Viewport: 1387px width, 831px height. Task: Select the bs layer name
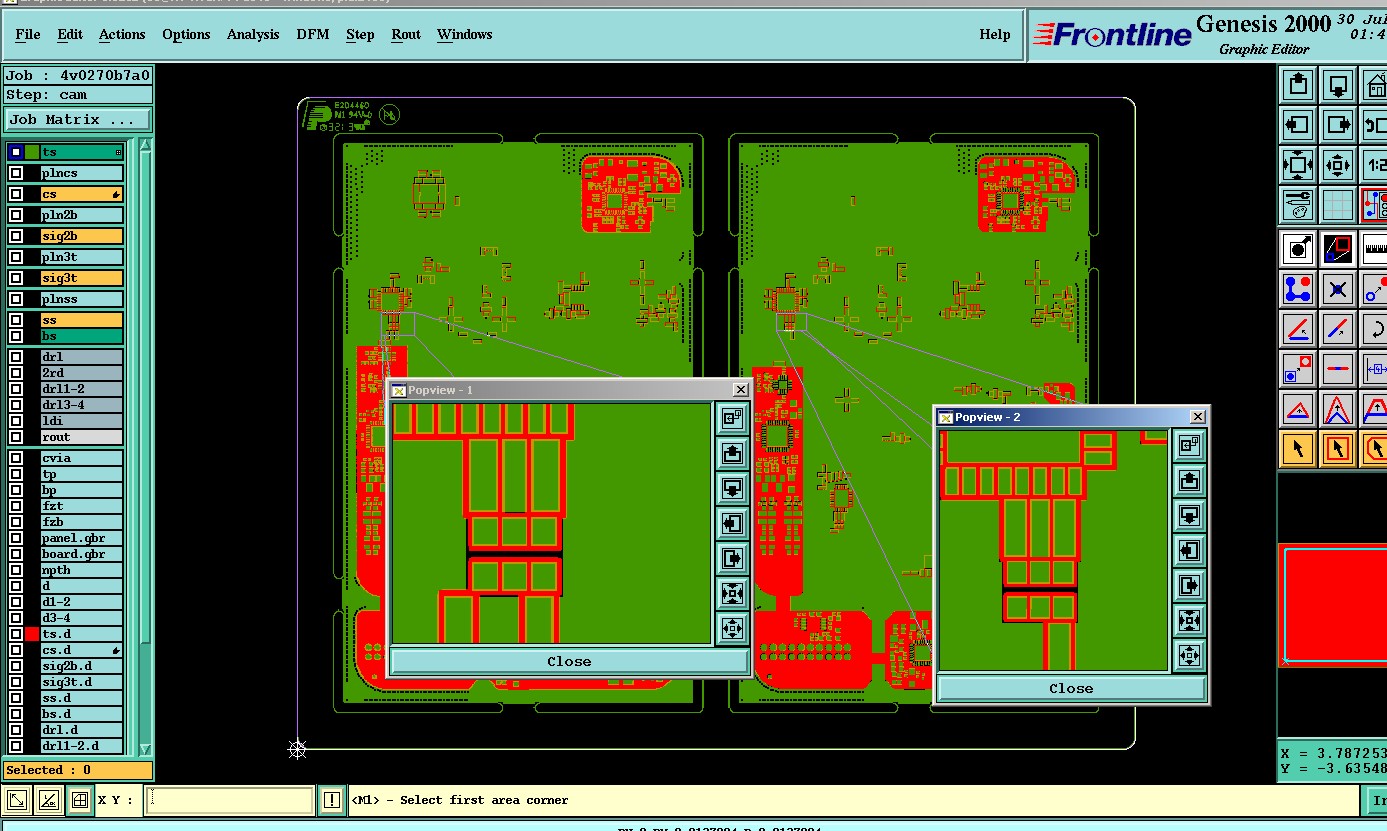[82, 336]
